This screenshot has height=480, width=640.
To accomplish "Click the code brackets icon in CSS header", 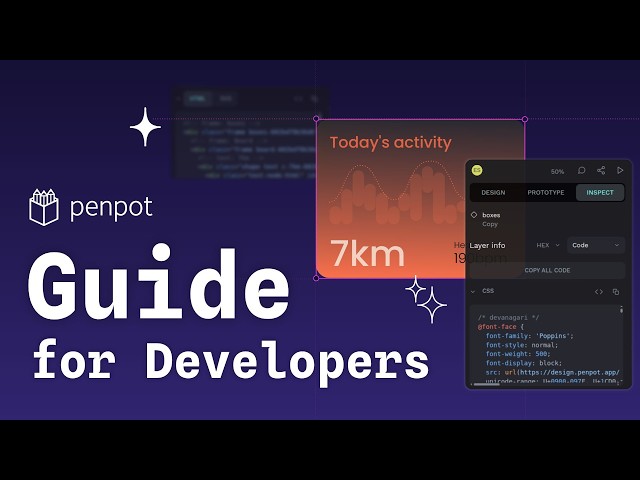I will [x=598, y=291].
